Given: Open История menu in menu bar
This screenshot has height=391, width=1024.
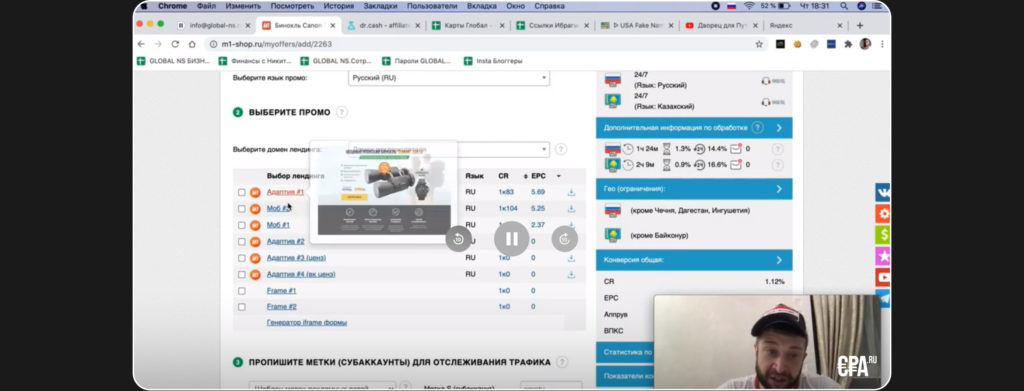Looking at the screenshot, I should pyautogui.click(x=338, y=6).
